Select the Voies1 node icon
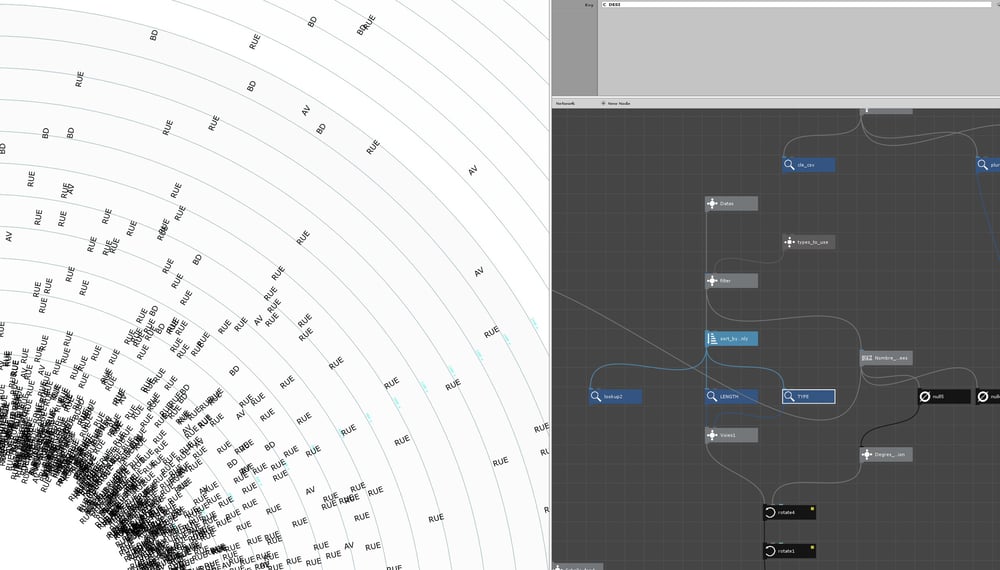Viewport: 1000px width, 570px height. pos(712,435)
